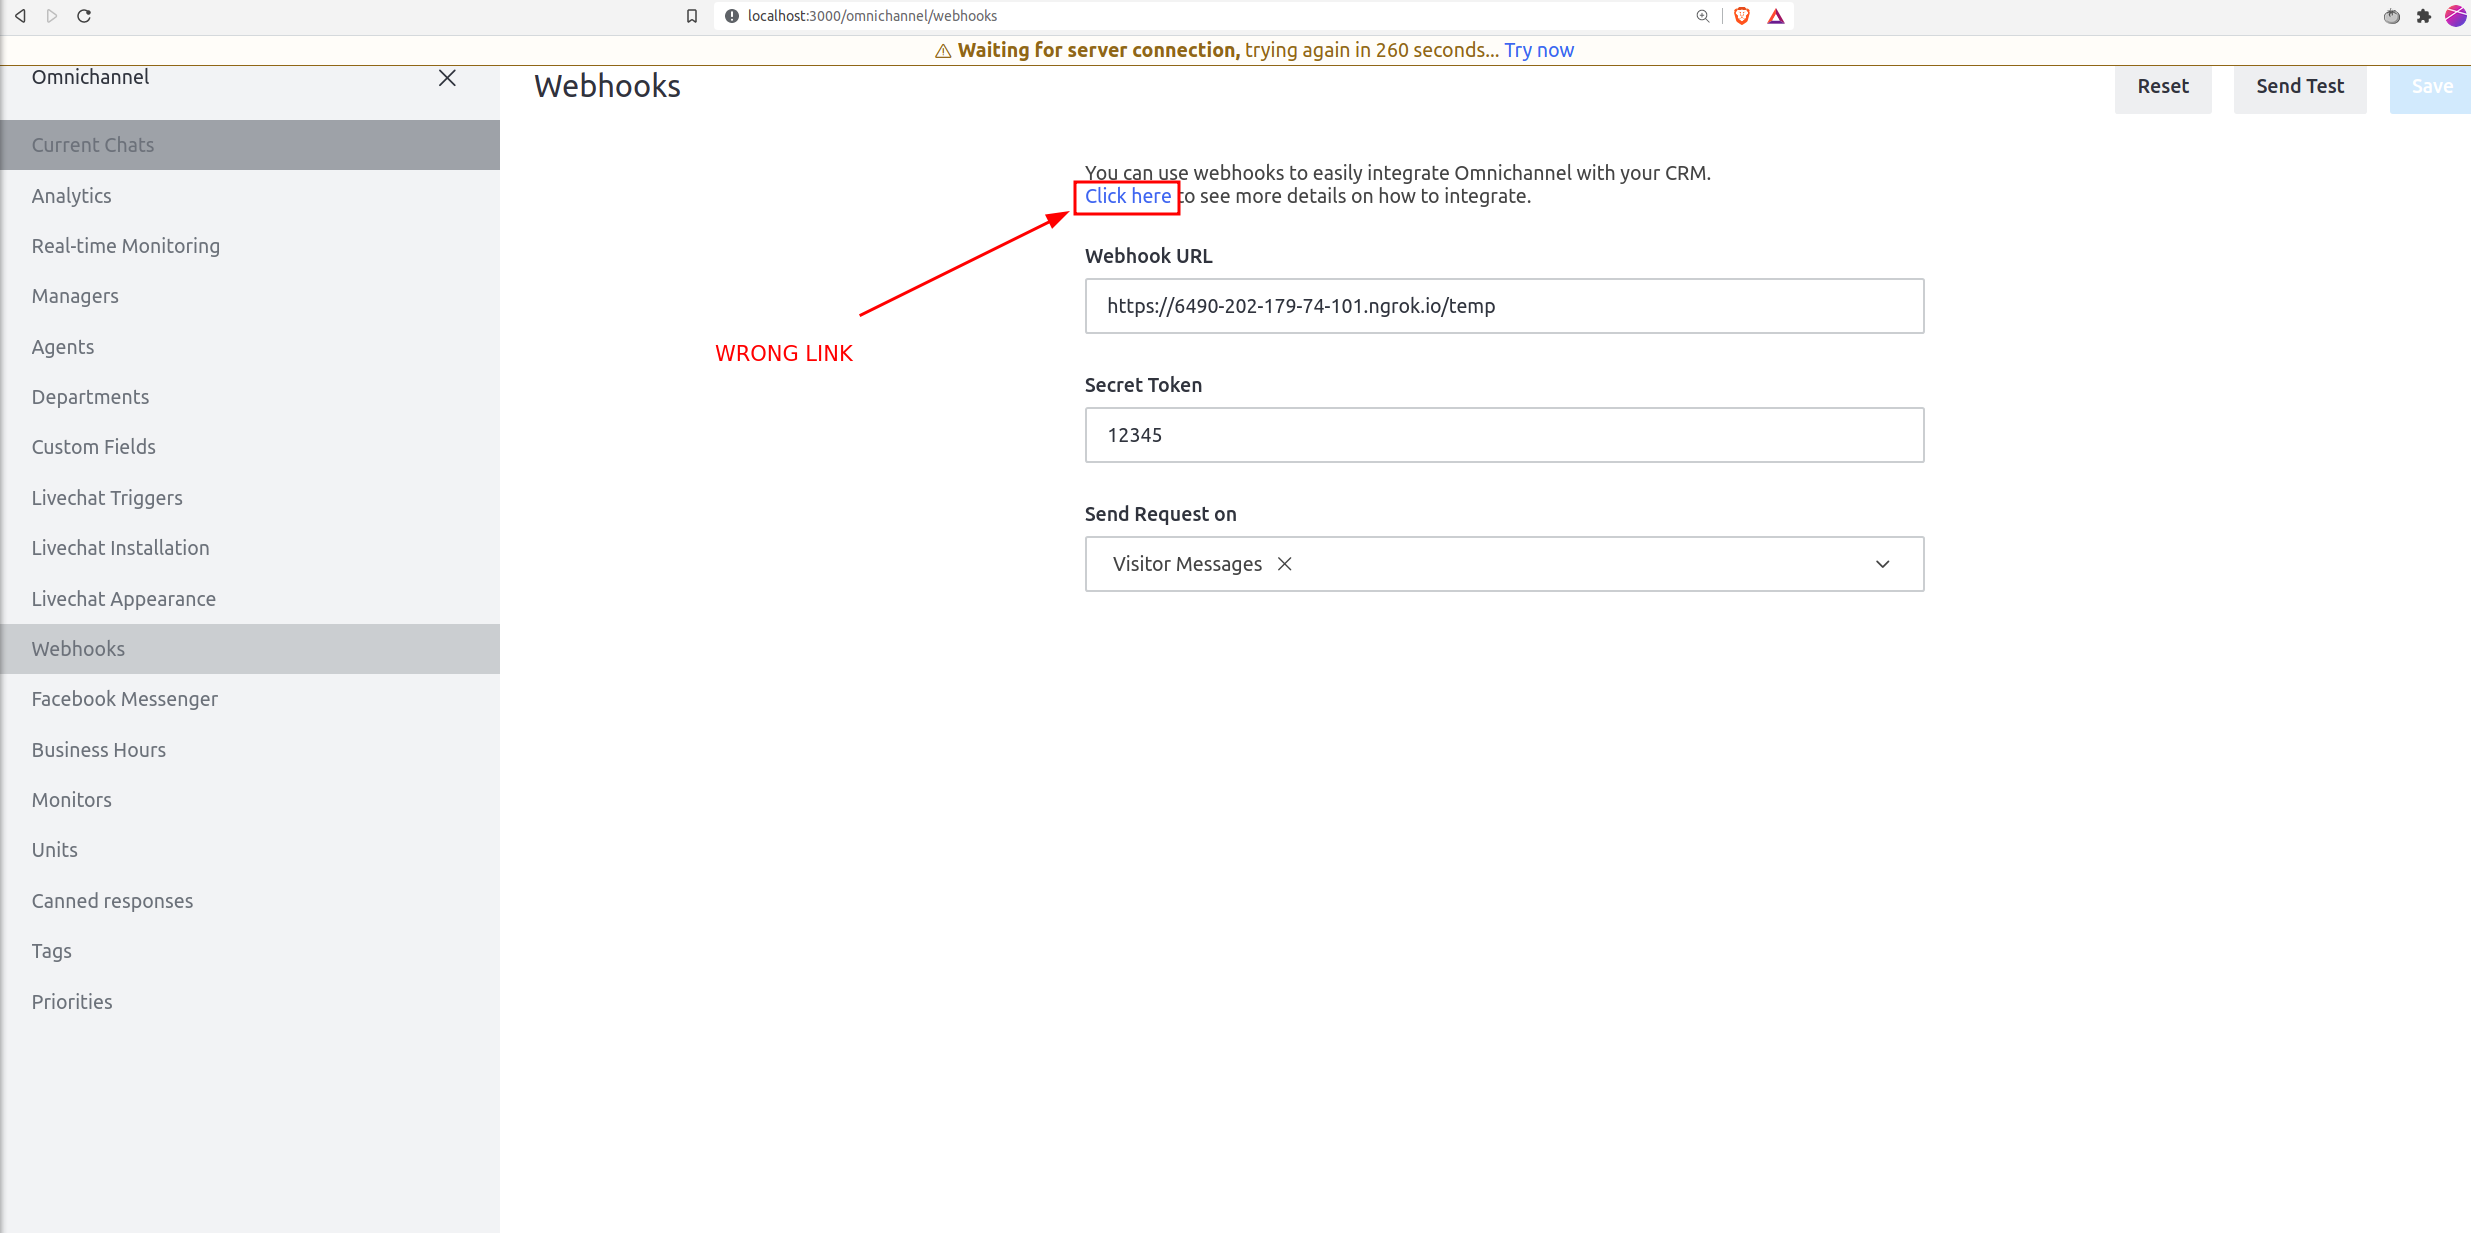
Task: Click the browser back arrow icon
Action: coord(20,16)
